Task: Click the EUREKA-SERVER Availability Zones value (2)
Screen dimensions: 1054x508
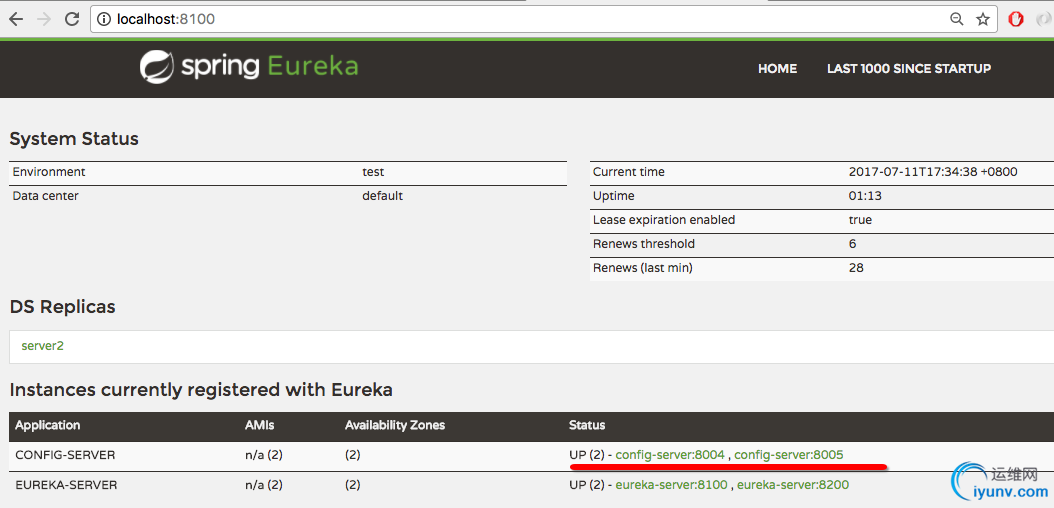Action: tap(352, 484)
